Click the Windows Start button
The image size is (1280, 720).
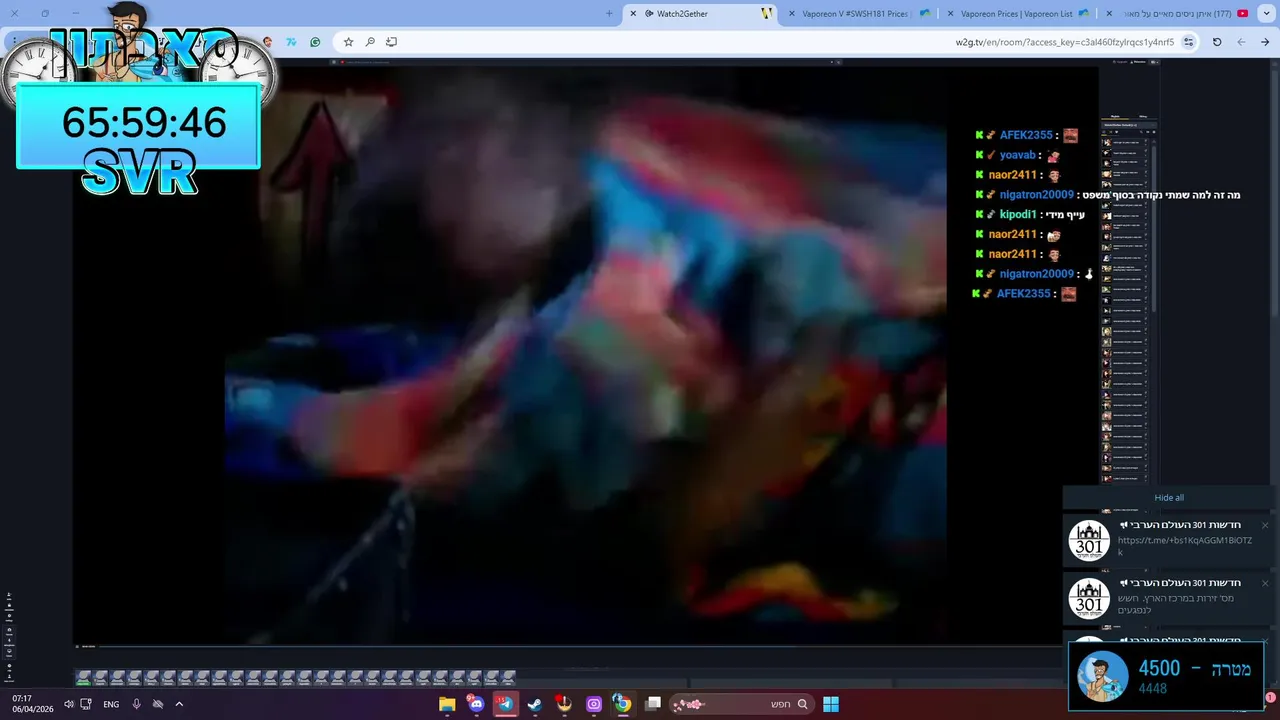pos(831,704)
